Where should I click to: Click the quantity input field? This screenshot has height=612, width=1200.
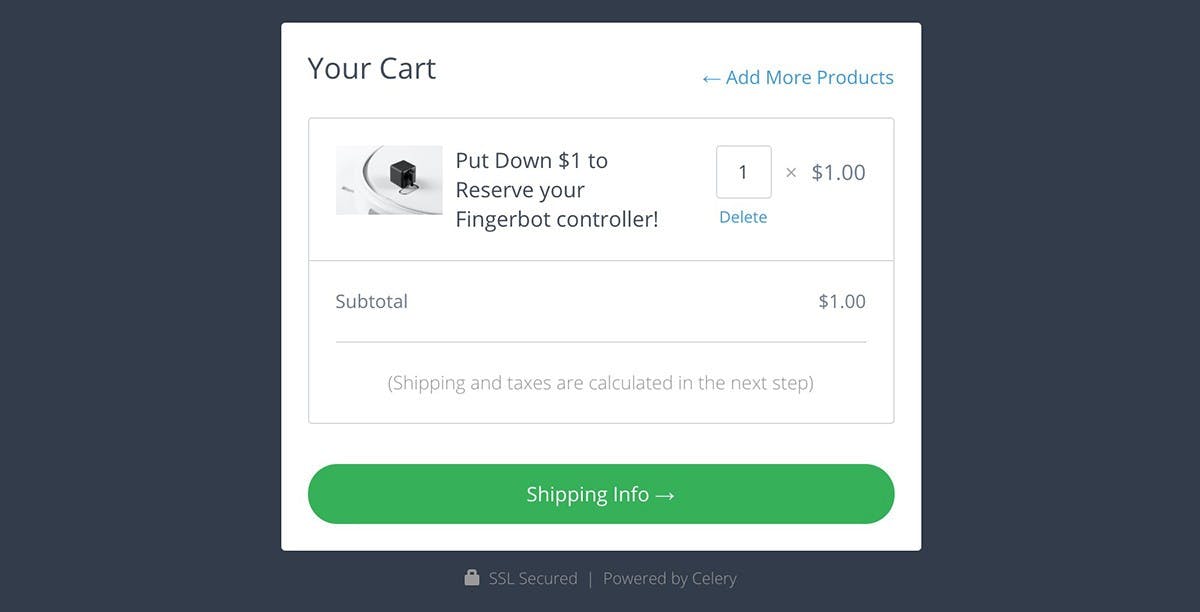[x=743, y=172]
